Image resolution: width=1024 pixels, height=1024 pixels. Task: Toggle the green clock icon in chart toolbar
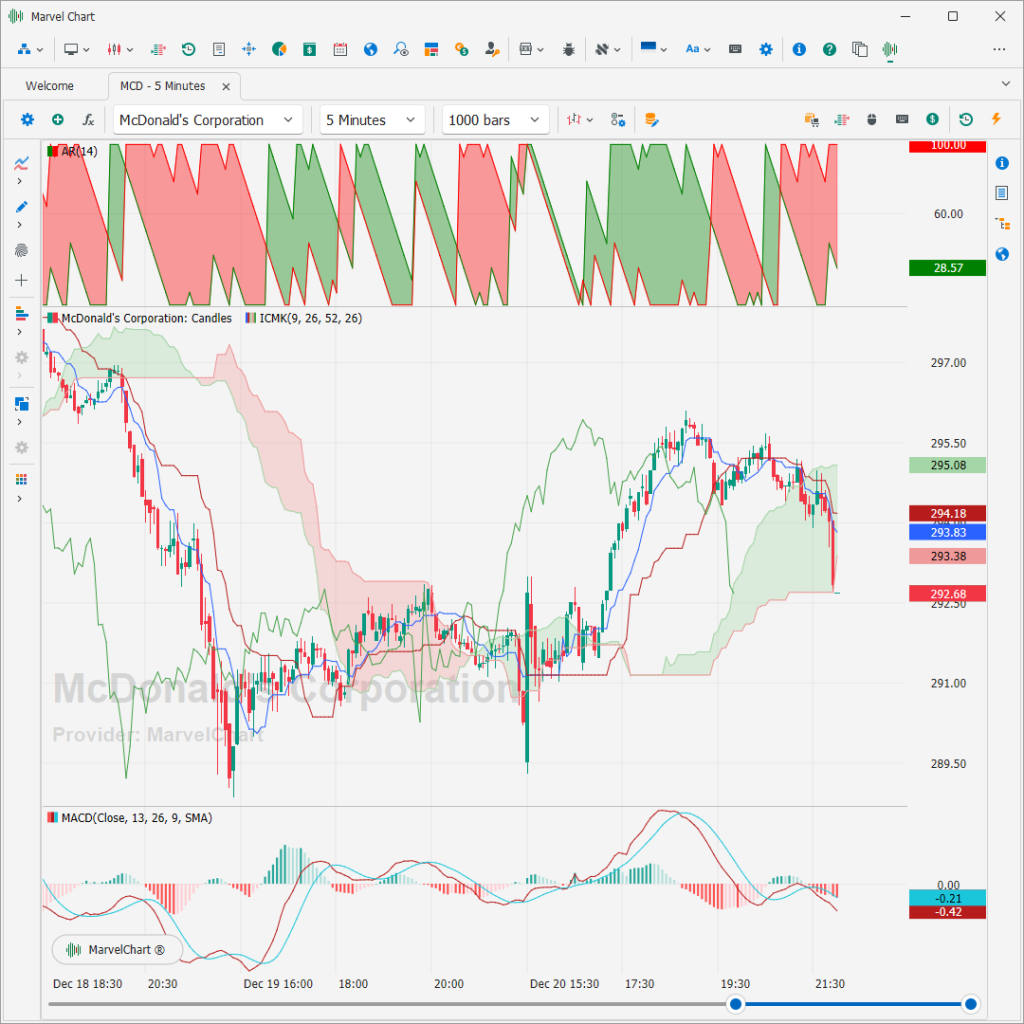pyautogui.click(x=966, y=119)
